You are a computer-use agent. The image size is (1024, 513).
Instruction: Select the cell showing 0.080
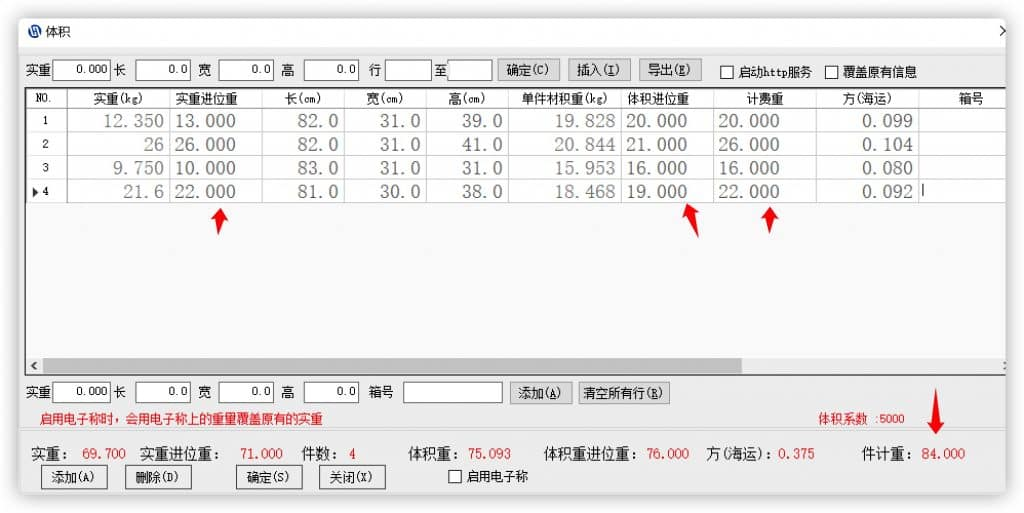(867, 168)
